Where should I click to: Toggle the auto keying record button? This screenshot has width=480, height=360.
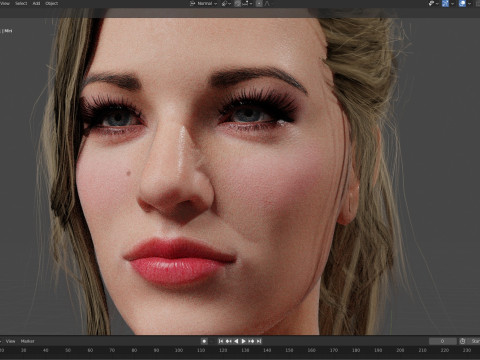pyautogui.click(x=204, y=341)
